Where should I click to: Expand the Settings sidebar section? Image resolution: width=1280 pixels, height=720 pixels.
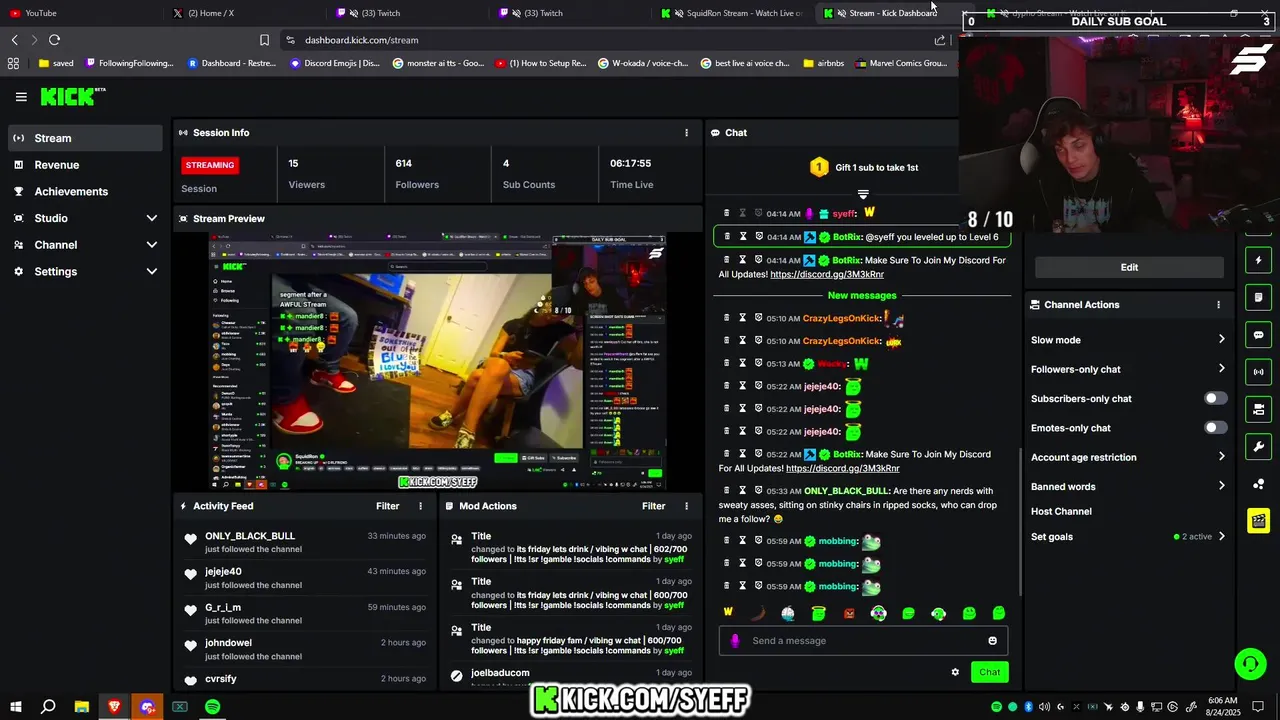(152, 271)
